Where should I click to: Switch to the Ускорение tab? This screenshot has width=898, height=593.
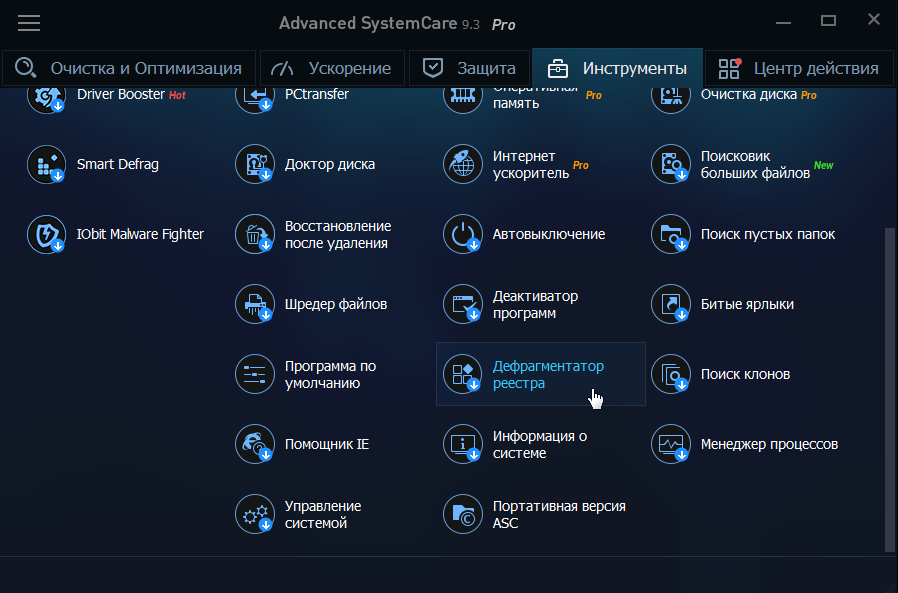click(332, 68)
